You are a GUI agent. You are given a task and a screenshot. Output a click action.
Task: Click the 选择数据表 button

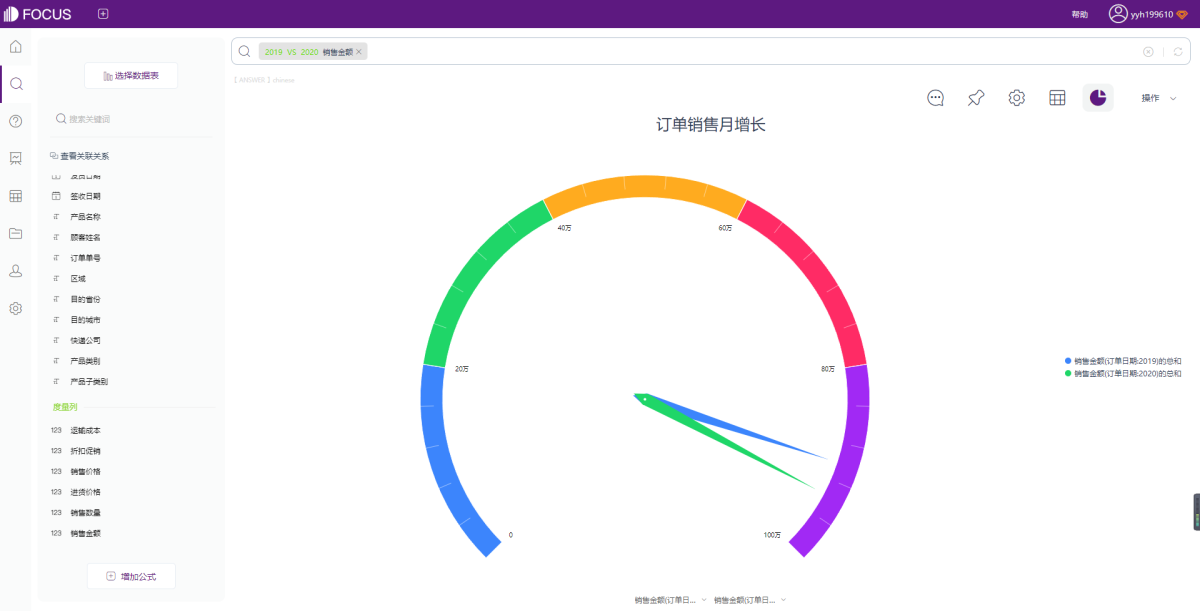(x=131, y=75)
